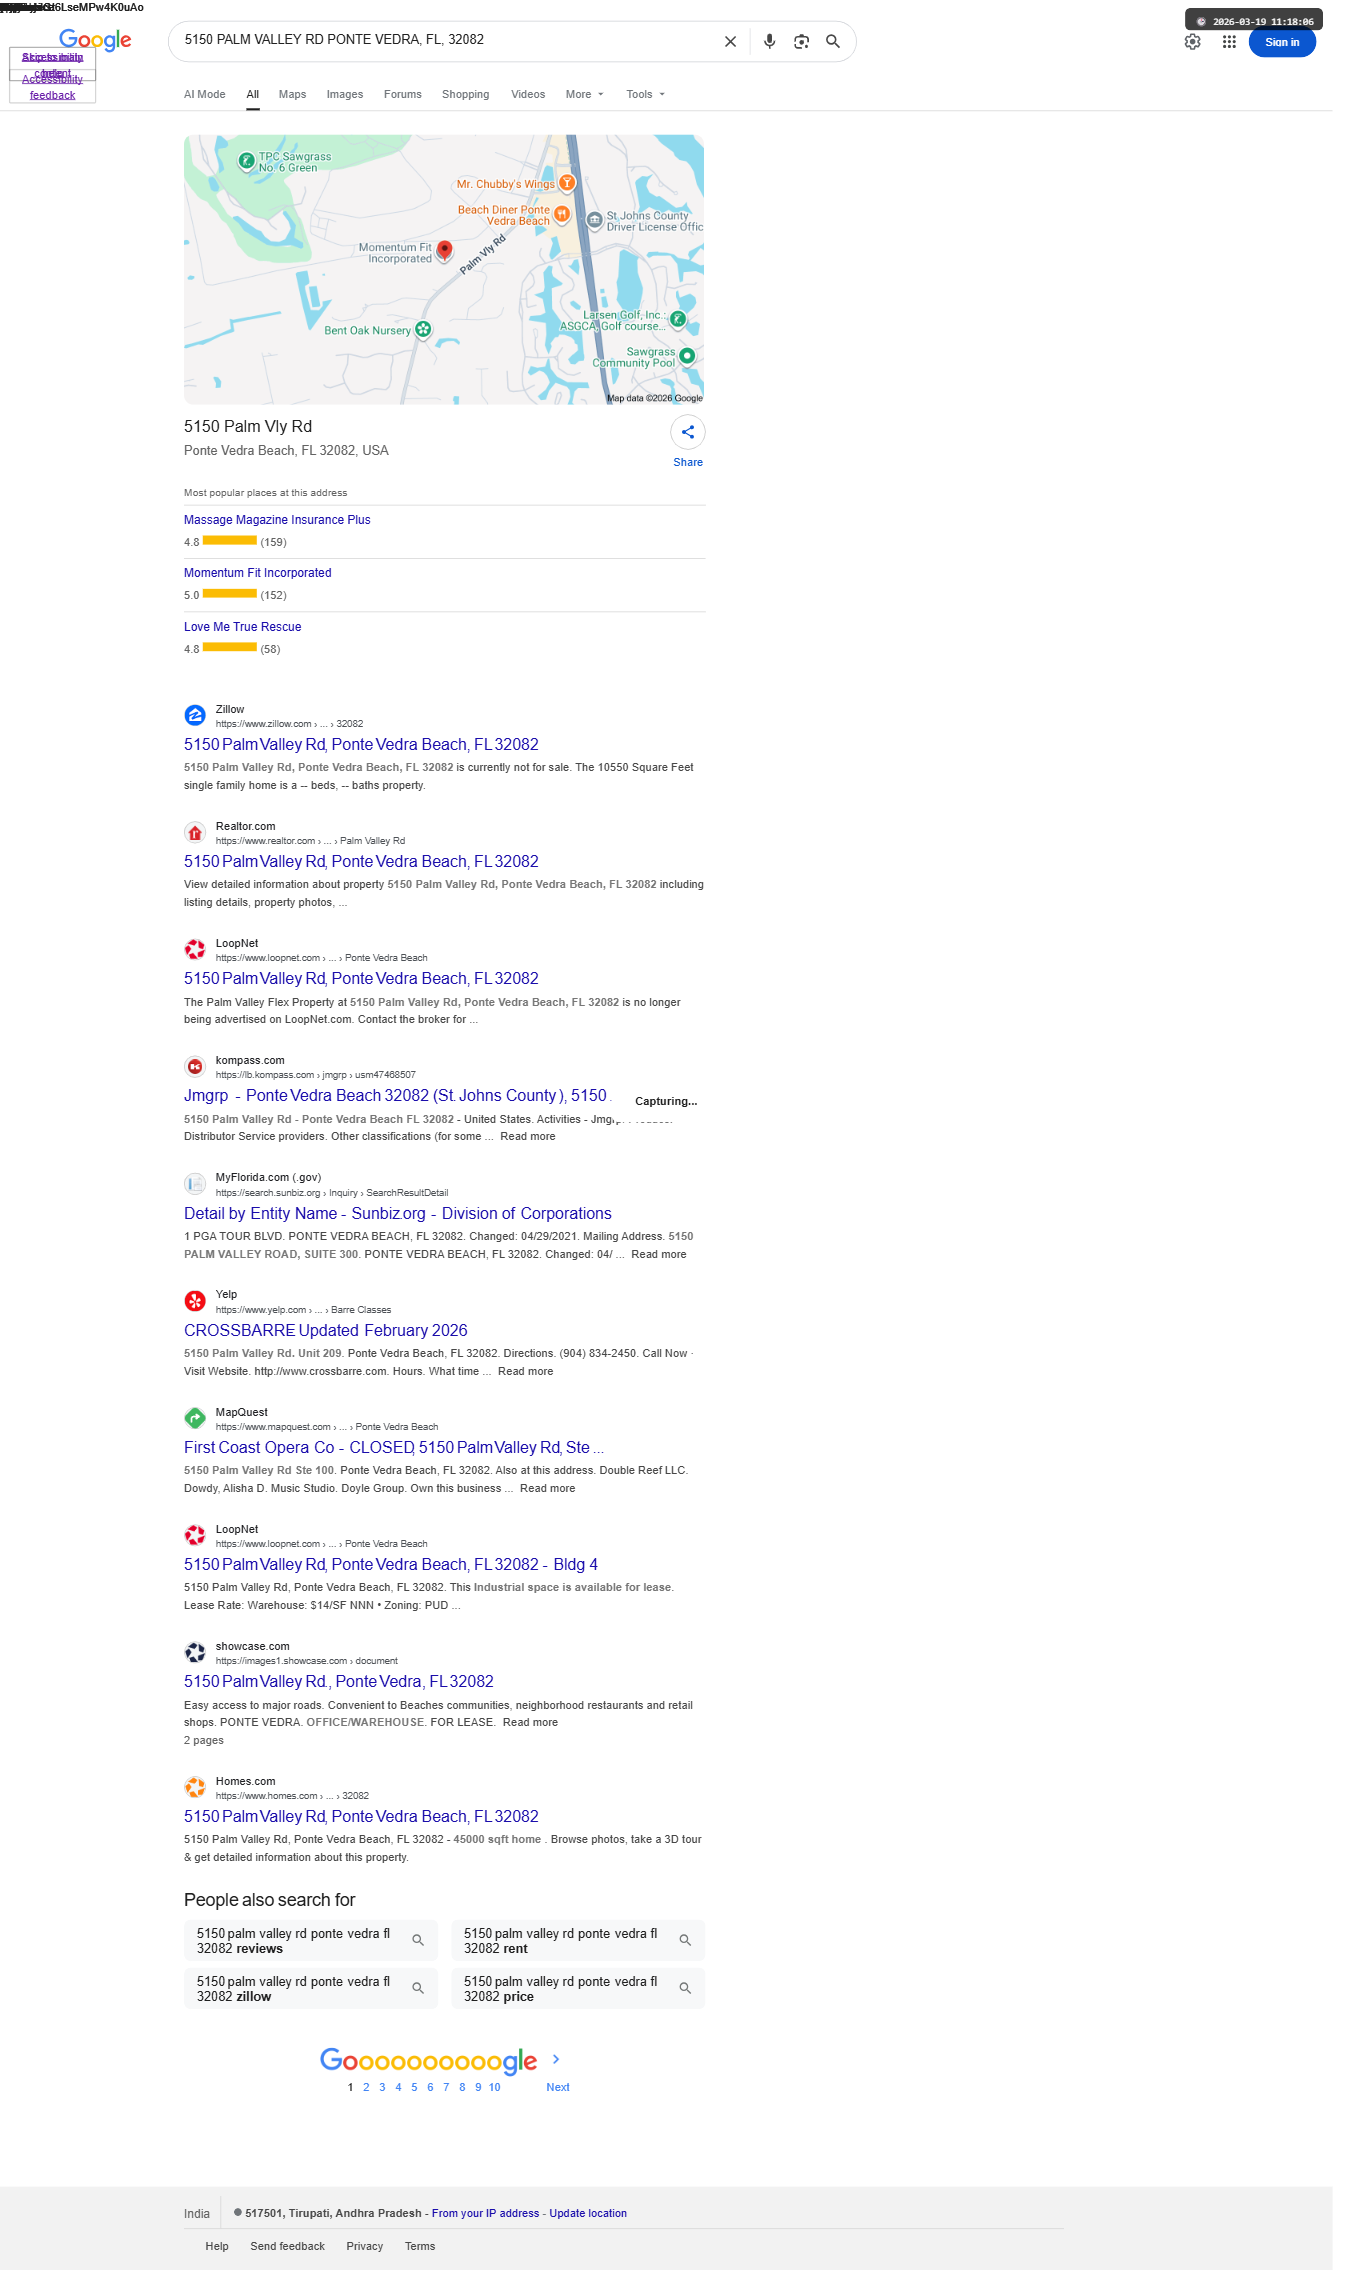Select the AI Mode tab
The width and height of the screenshot is (1348, 2270).
204,94
